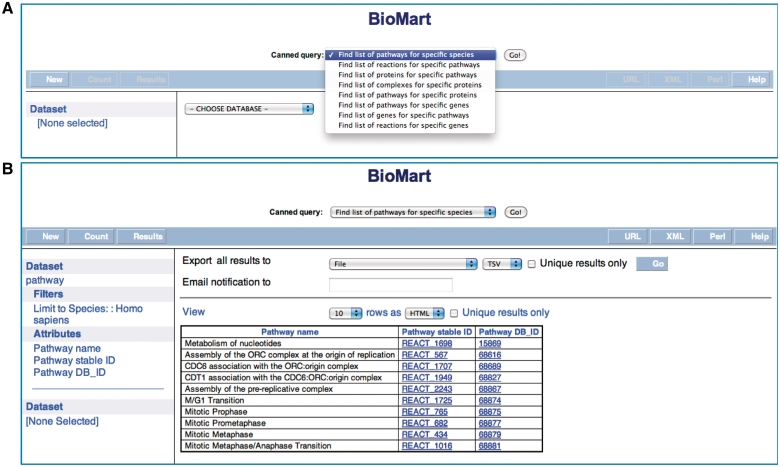Open rows count dropdown showing 10
The height and width of the screenshot is (467, 780).
click(345, 313)
